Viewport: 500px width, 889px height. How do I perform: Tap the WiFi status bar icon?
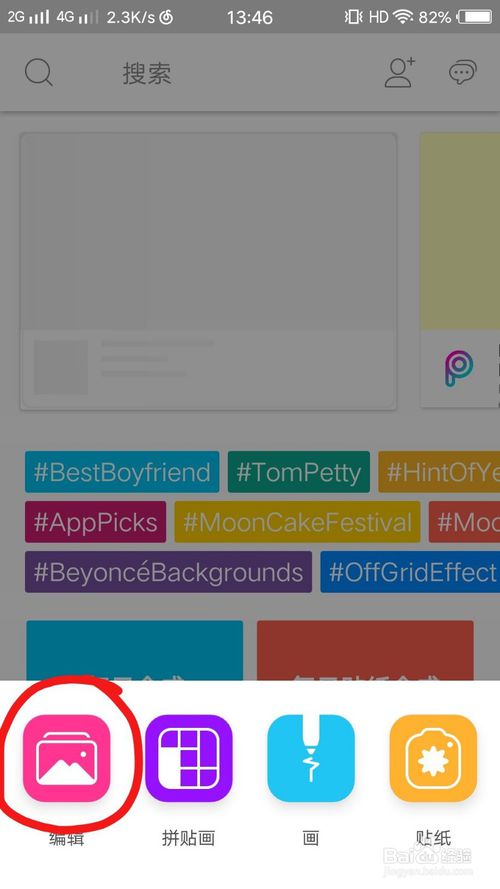point(403,17)
